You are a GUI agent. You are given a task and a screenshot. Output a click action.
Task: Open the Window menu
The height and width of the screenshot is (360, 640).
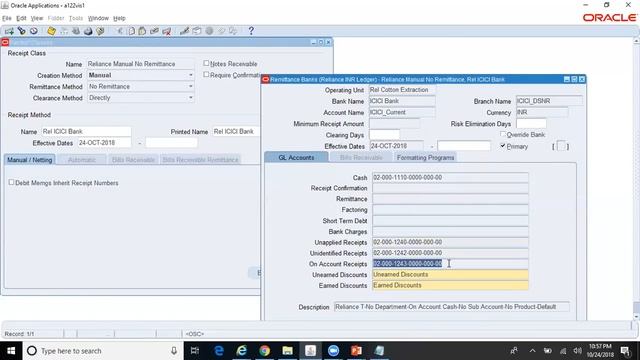pyautogui.click(x=98, y=18)
